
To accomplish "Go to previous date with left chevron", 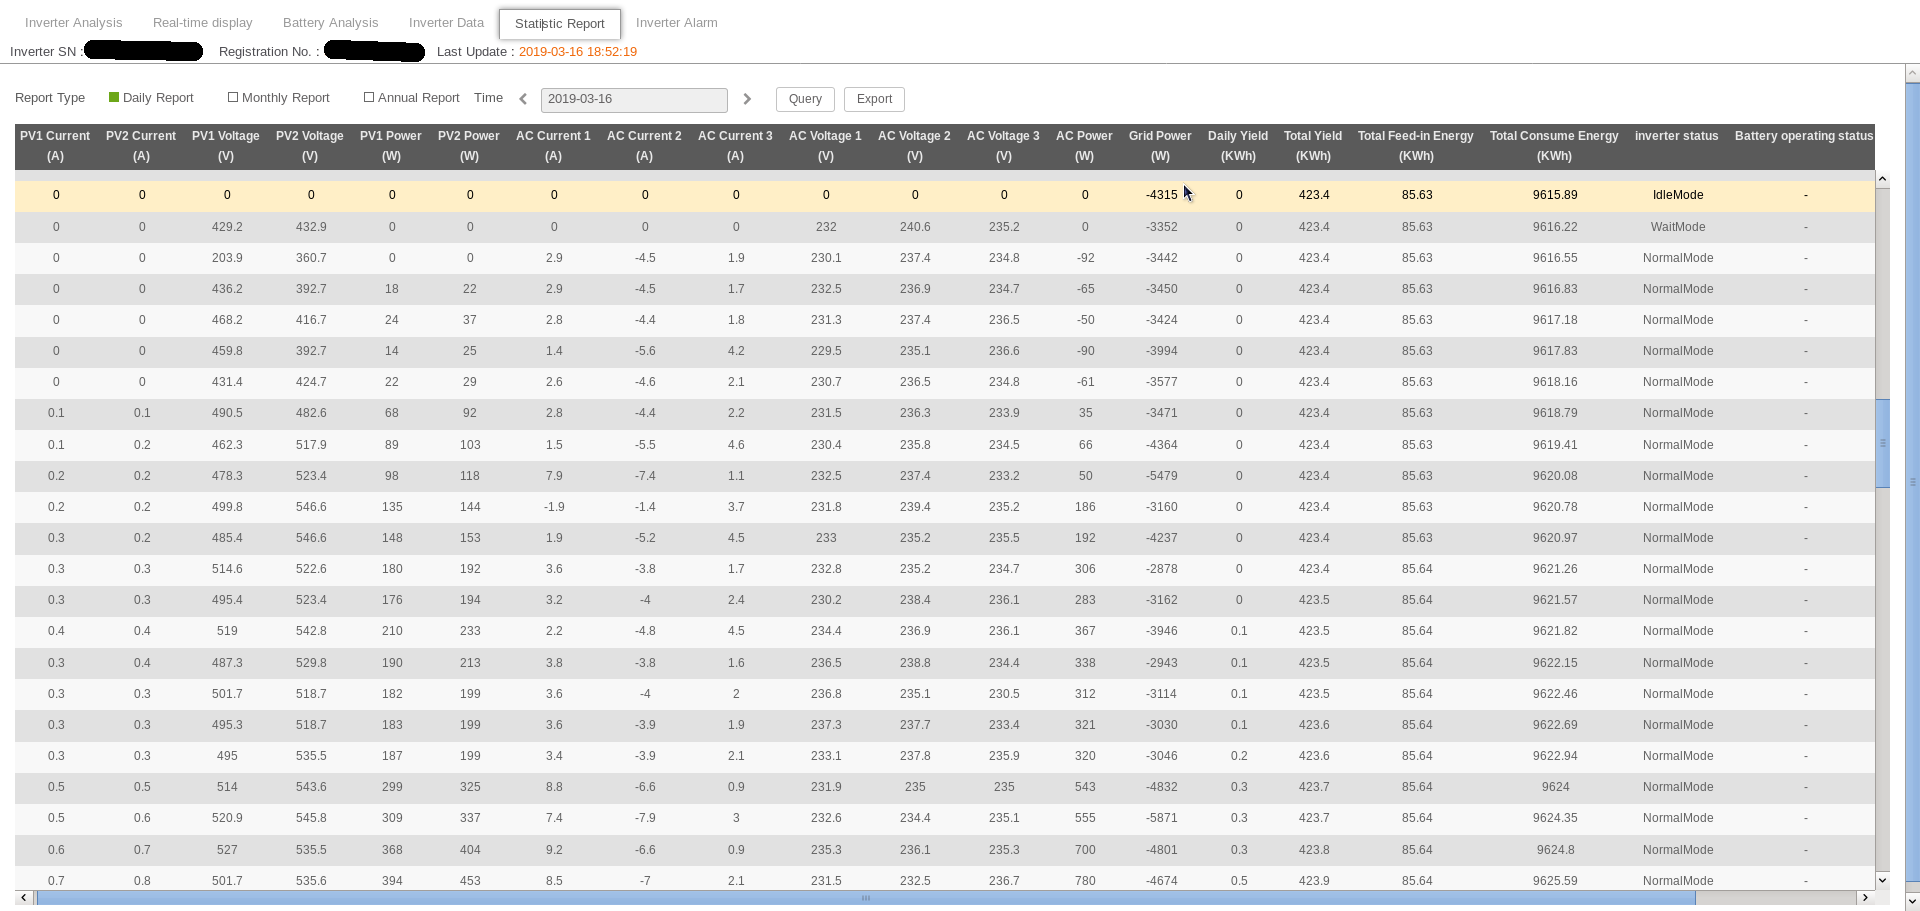I will [x=523, y=99].
